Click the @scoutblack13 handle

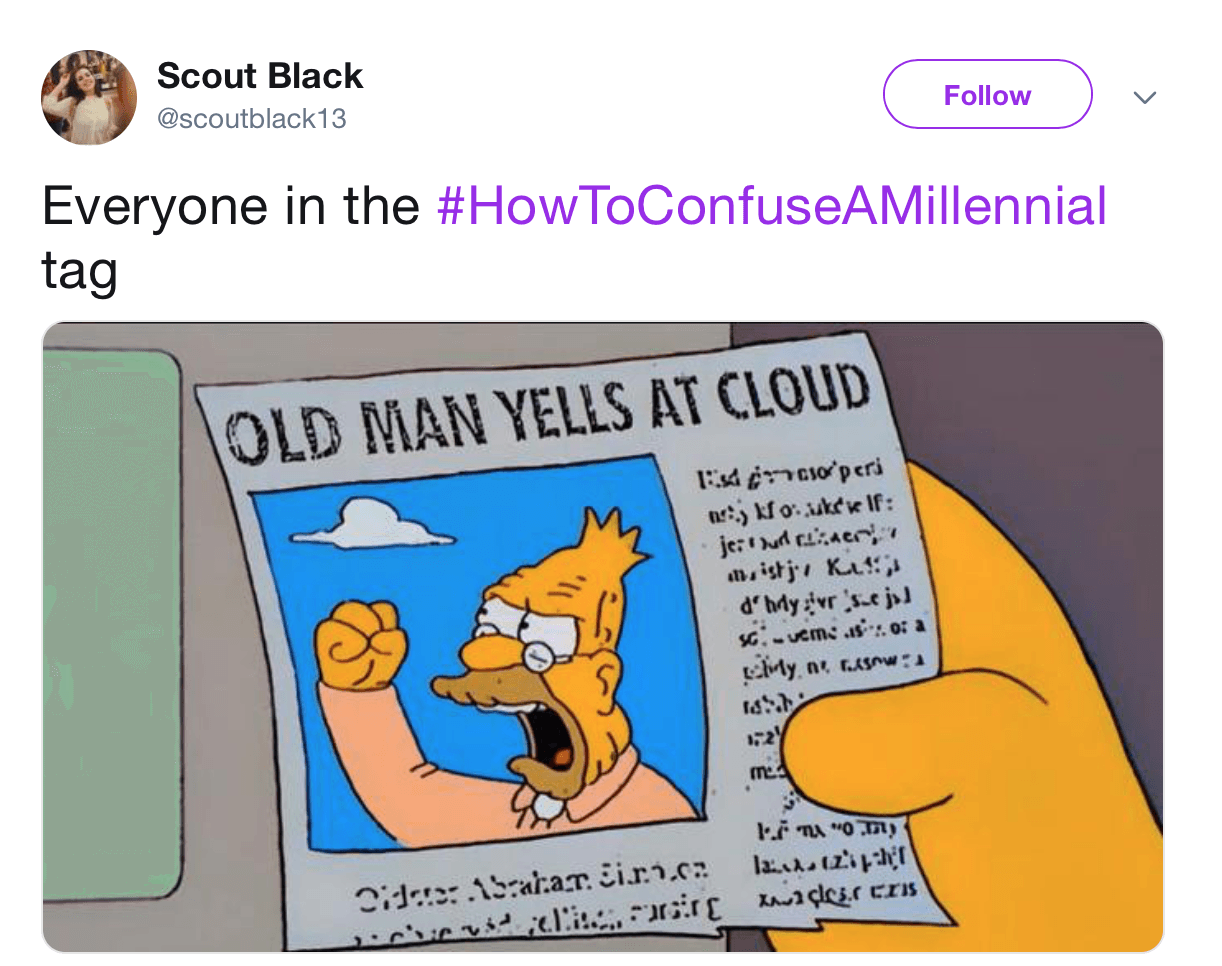tap(251, 119)
